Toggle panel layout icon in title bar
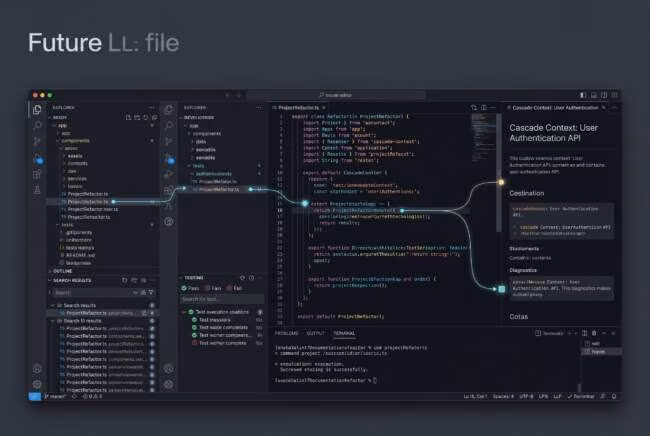Image resolution: width=650 pixels, height=436 pixels. (594, 95)
